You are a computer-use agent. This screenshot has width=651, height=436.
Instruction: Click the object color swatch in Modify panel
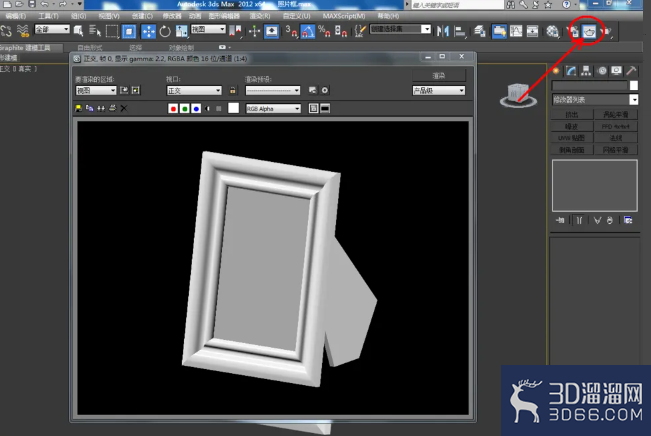(634, 86)
